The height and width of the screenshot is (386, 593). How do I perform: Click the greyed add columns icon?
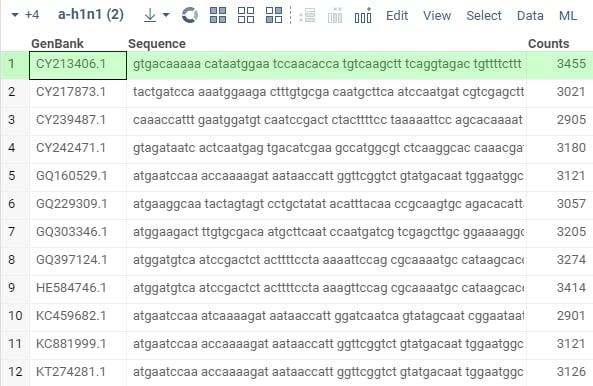335,16
